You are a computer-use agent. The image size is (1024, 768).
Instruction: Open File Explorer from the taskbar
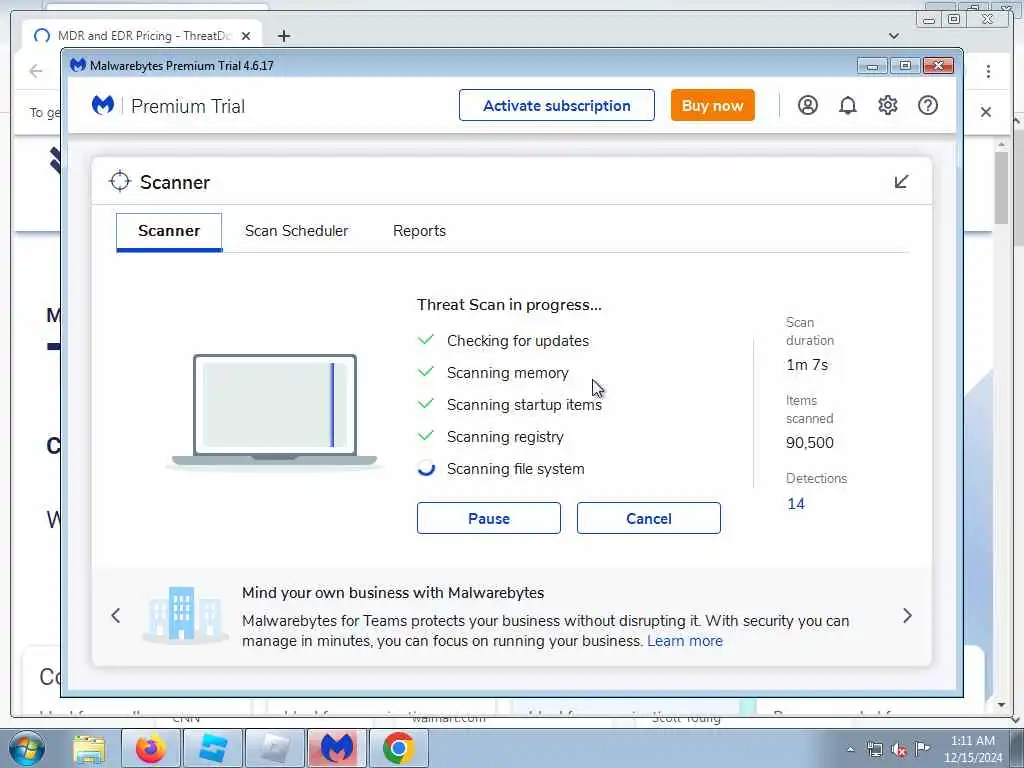coord(89,748)
